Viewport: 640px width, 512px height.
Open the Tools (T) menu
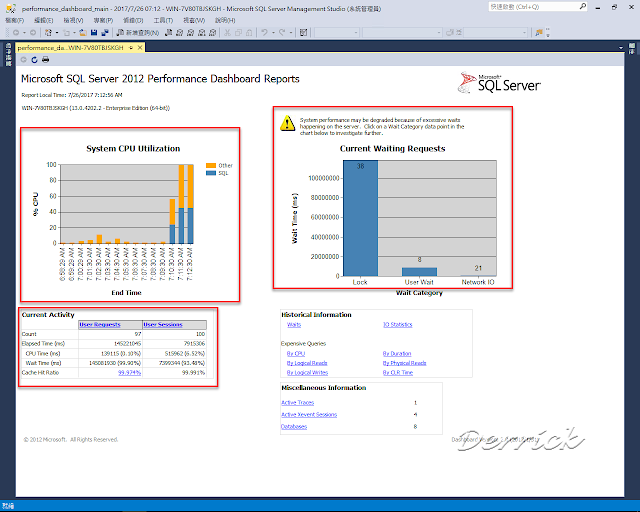[163, 20]
